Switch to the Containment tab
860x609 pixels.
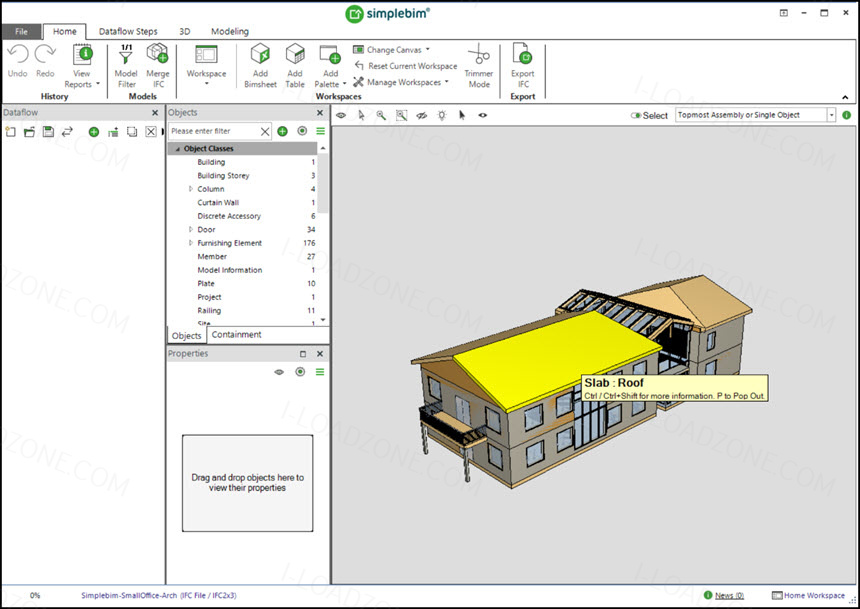236,335
